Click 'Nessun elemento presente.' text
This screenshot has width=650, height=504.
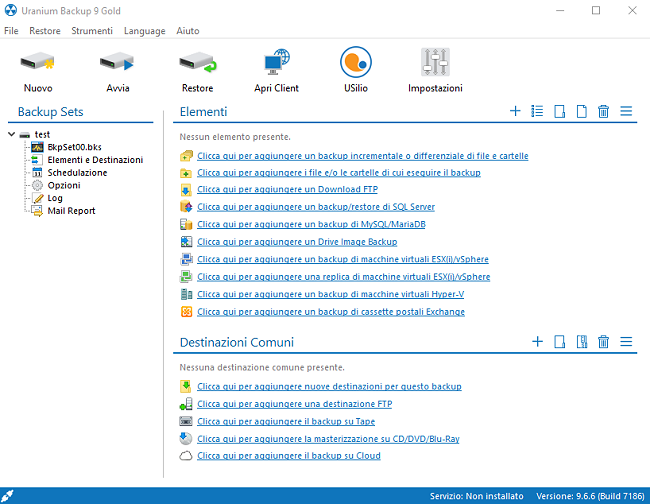tap(235, 137)
